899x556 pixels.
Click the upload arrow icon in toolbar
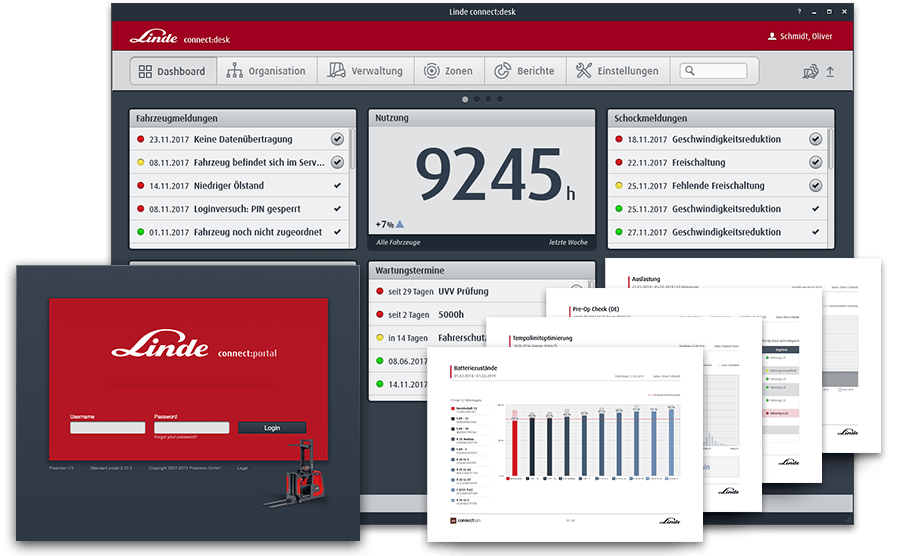point(829,72)
